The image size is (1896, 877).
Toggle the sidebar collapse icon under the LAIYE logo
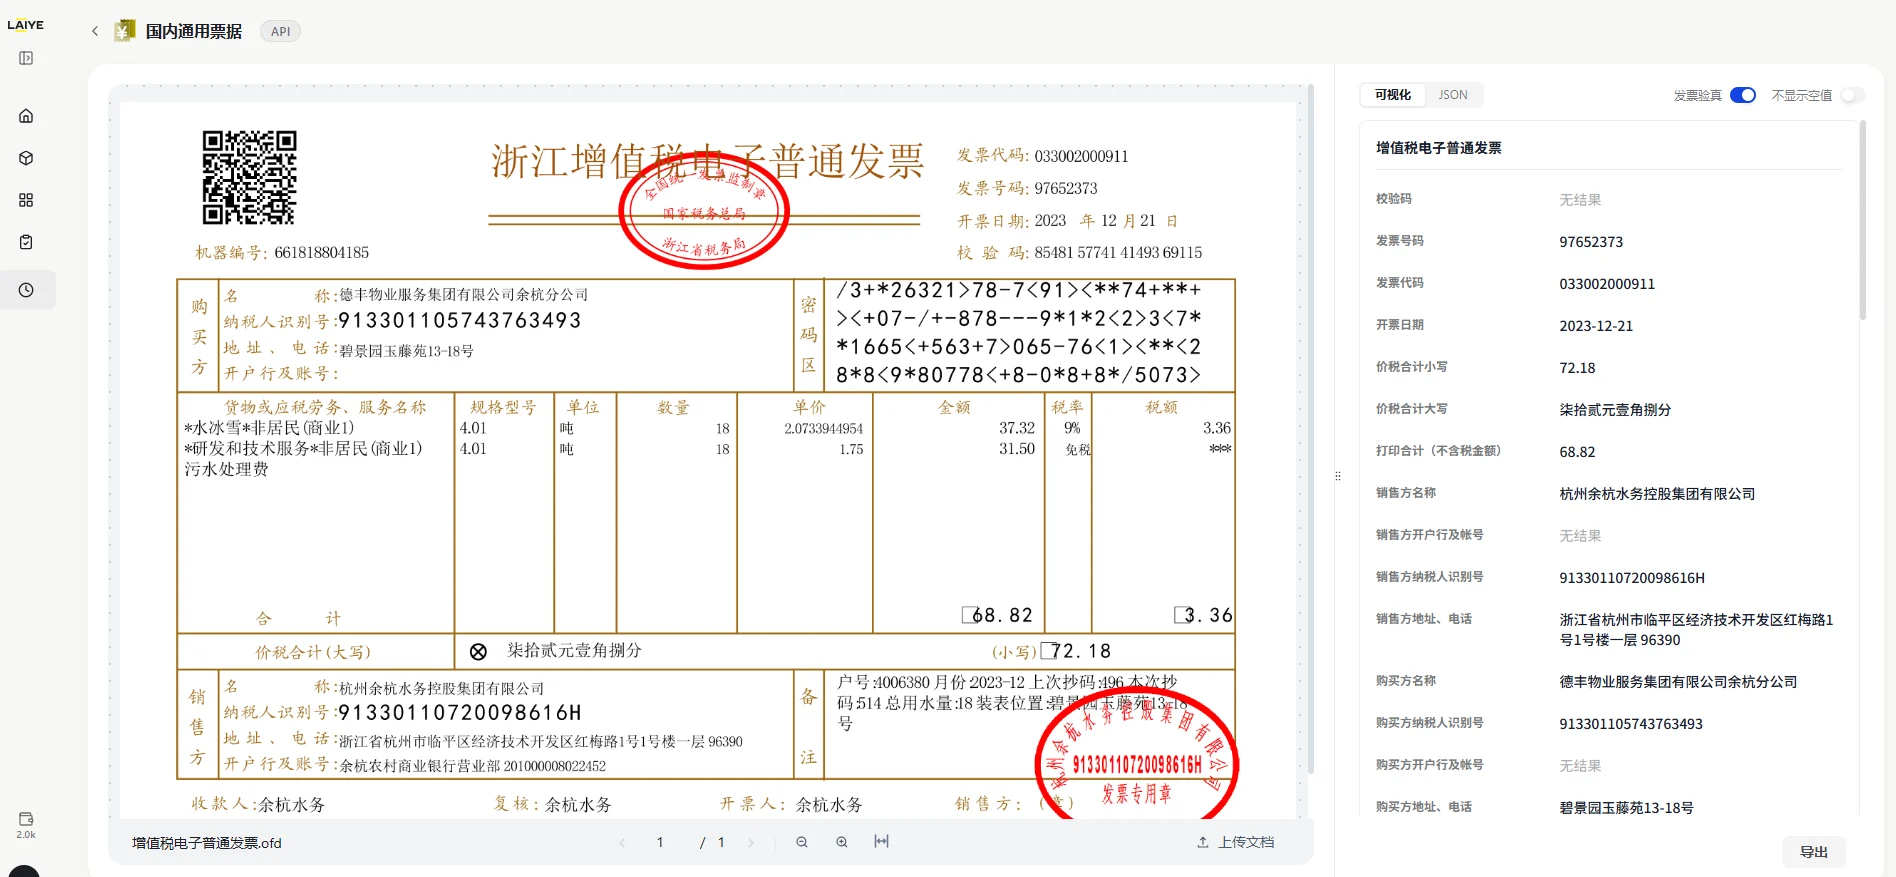26,58
